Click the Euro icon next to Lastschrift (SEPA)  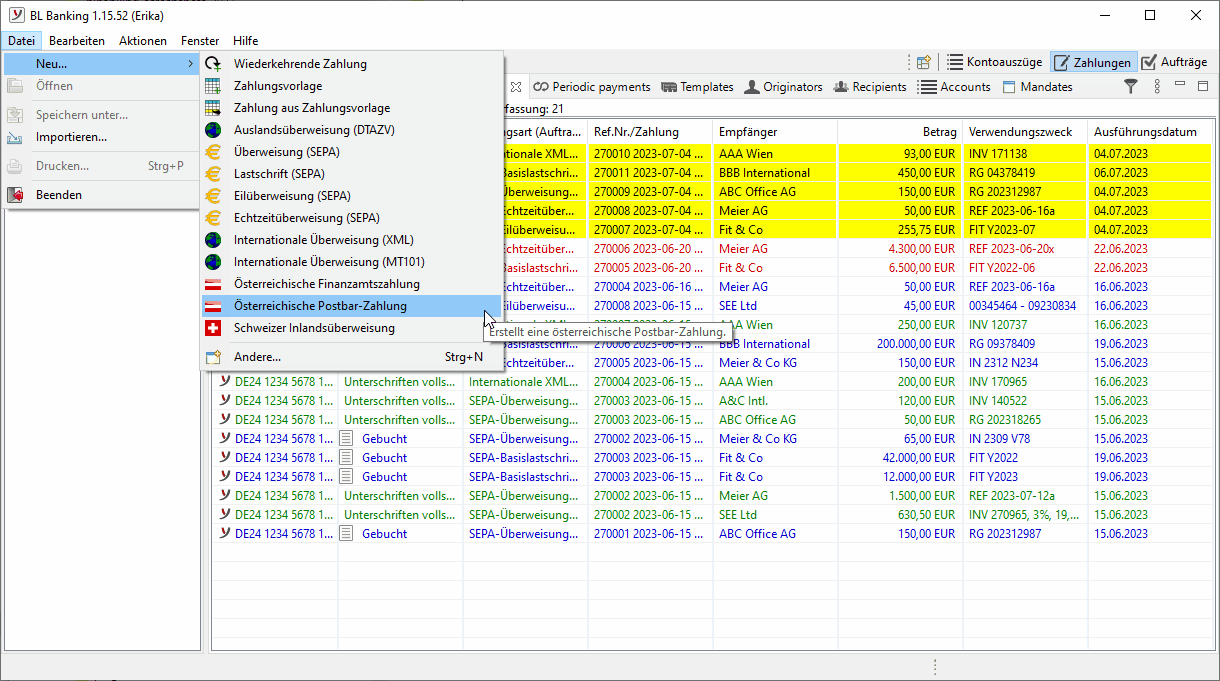(212, 174)
